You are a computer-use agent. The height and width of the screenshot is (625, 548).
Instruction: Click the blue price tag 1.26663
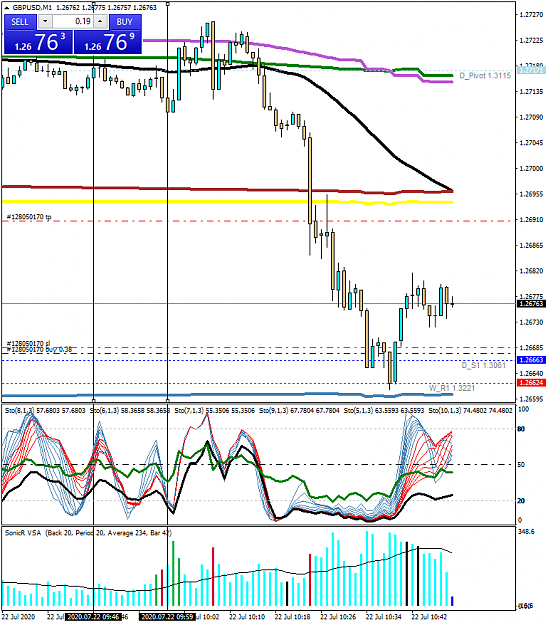coord(531,360)
